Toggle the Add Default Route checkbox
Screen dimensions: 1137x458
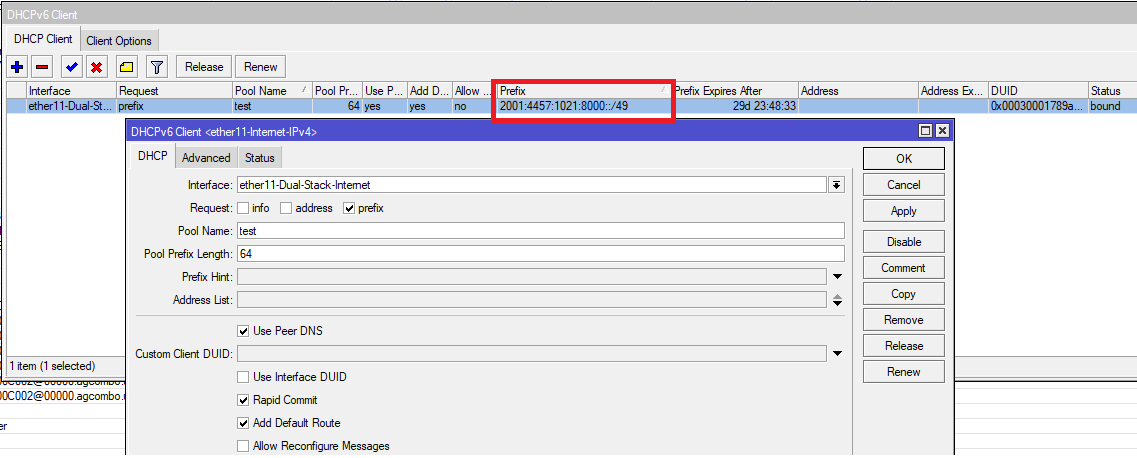244,422
